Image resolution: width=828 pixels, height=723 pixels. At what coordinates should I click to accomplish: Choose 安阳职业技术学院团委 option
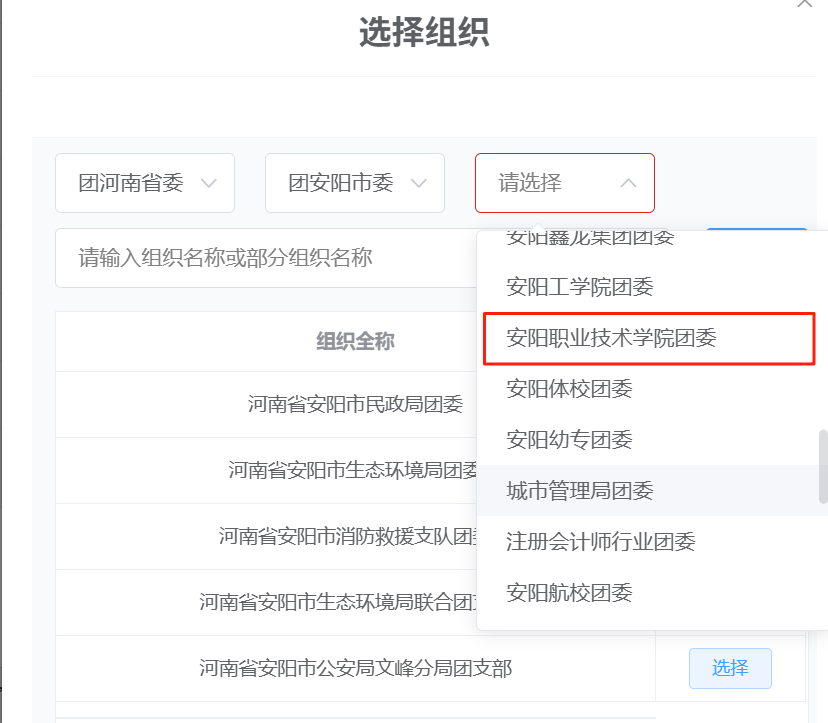pos(612,338)
